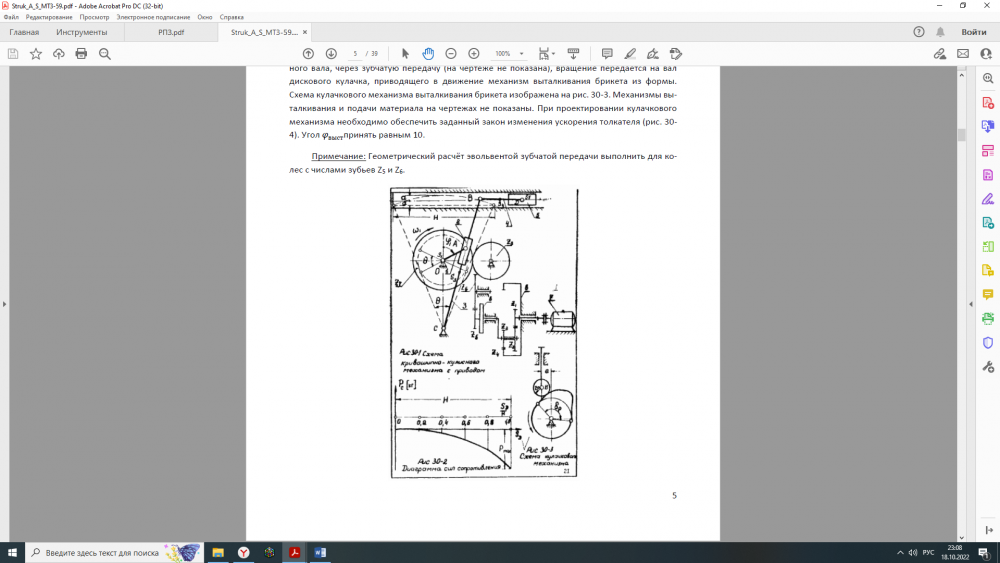Open the More Tools wrench icon
1000x563 pixels.
click(988, 367)
